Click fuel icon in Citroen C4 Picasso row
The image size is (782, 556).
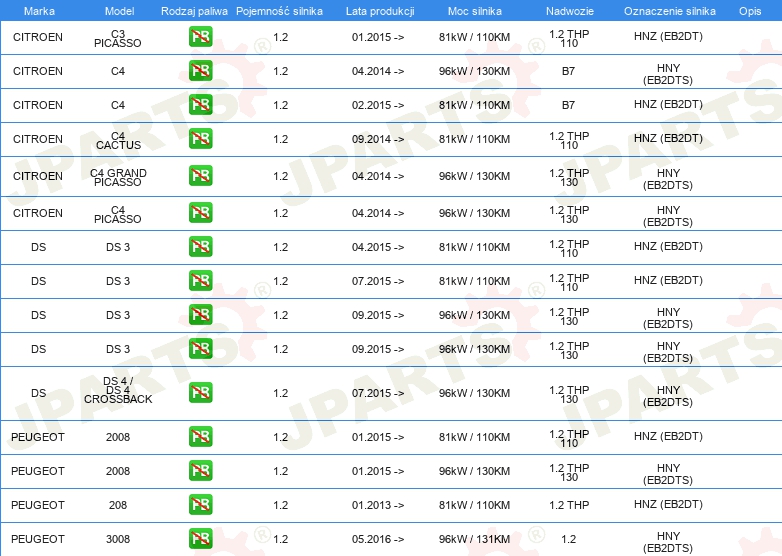(200, 213)
